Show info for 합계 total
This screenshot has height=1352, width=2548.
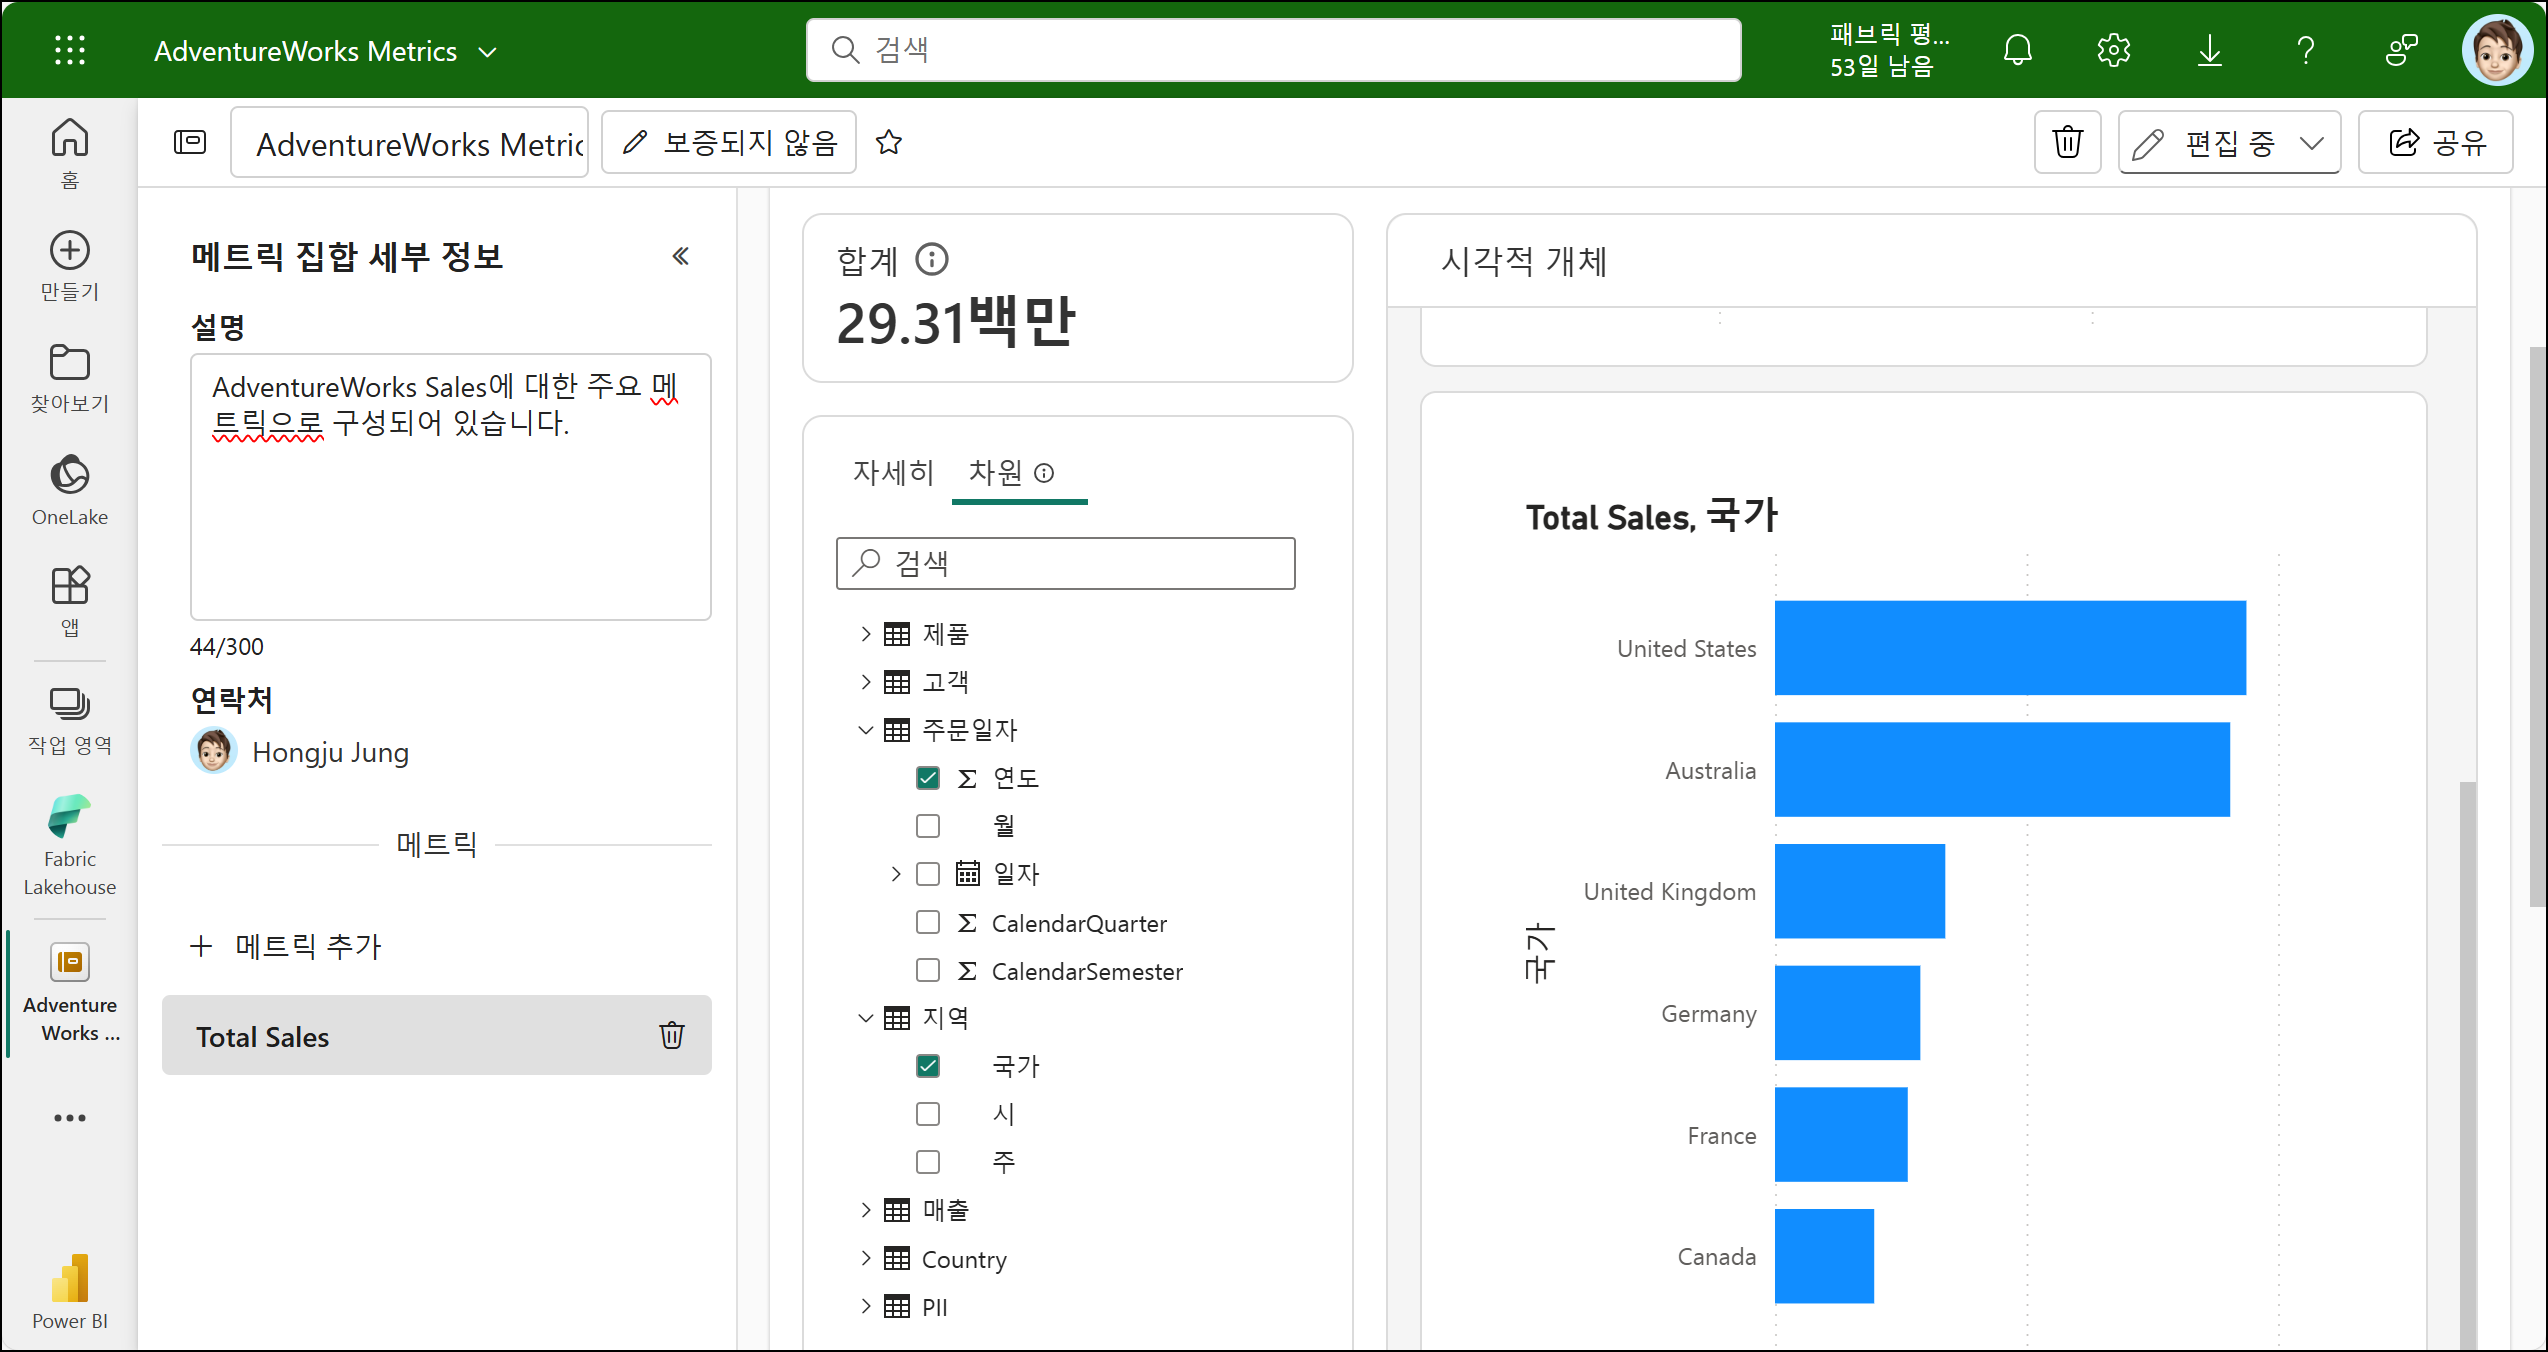(932, 260)
